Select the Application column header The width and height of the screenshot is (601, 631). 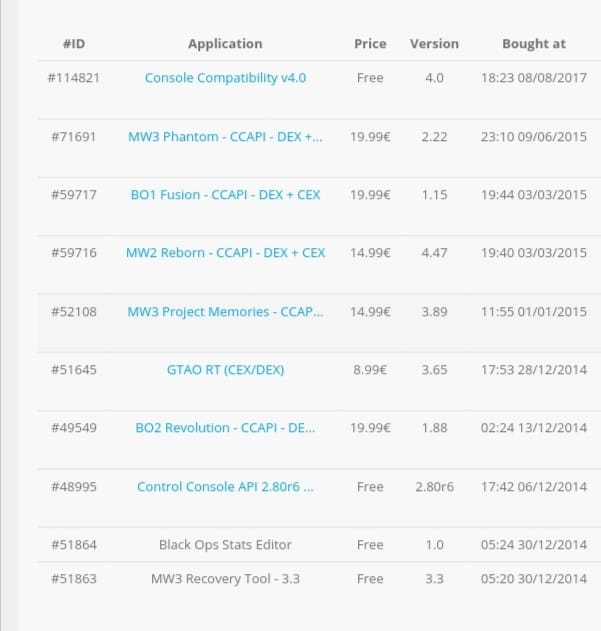pyautogui.click(x=225, y=43)
